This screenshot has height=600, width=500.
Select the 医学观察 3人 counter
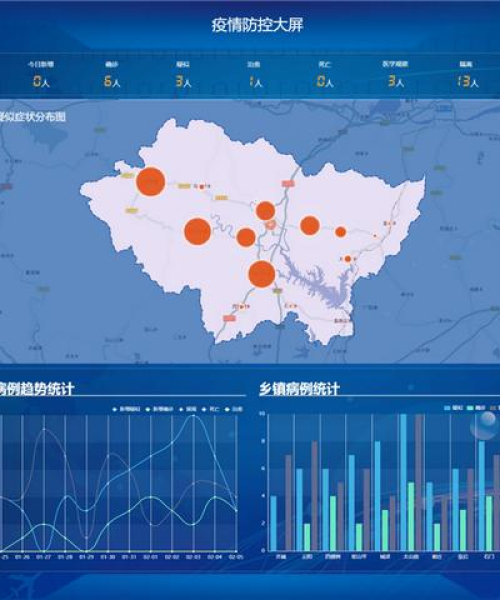click(x=396, y=74)
